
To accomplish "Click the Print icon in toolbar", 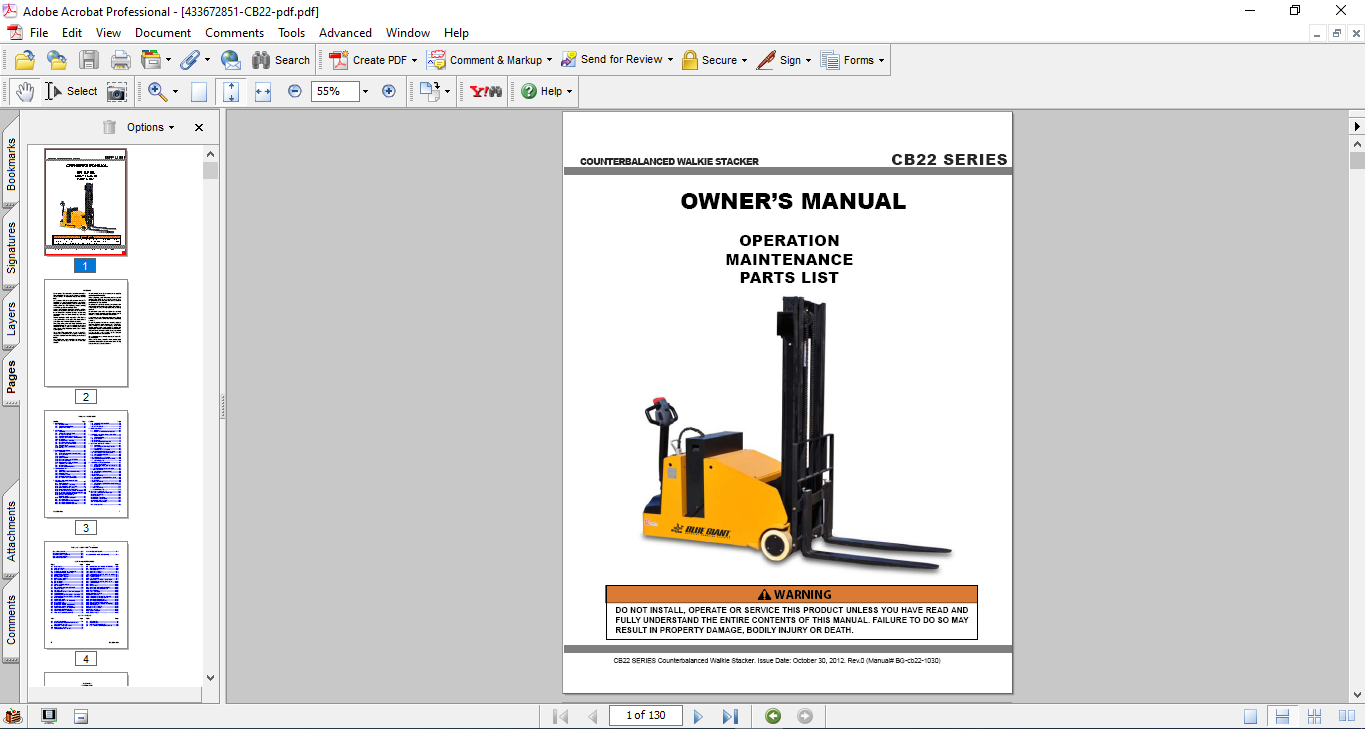I will pyautogui.click(x=121, y=60).
